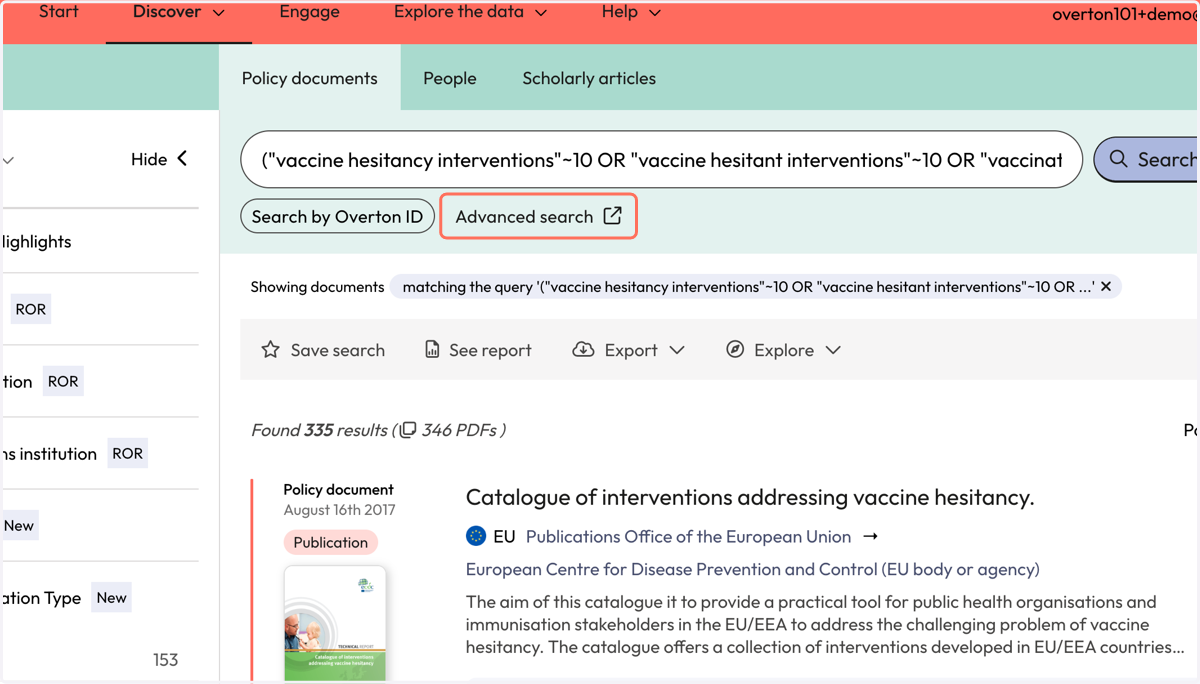This screenshot has width=1200, height=684.
Task: Click the Found 335 results text
Action: point(319,430)
